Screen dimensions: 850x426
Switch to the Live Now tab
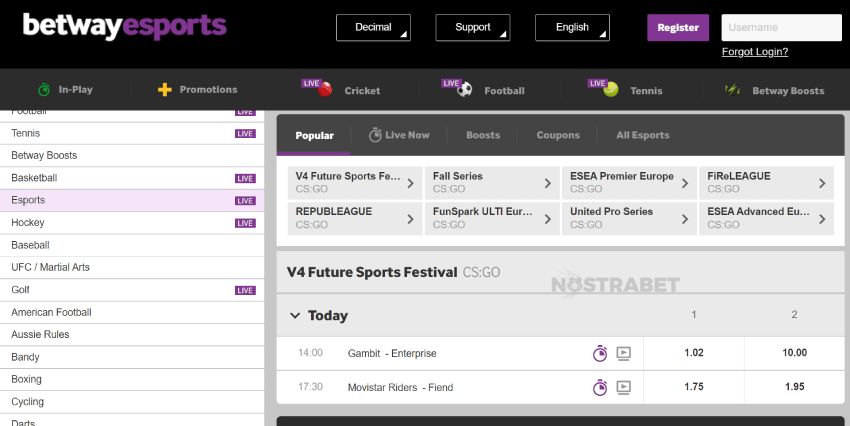coord(399,135)
